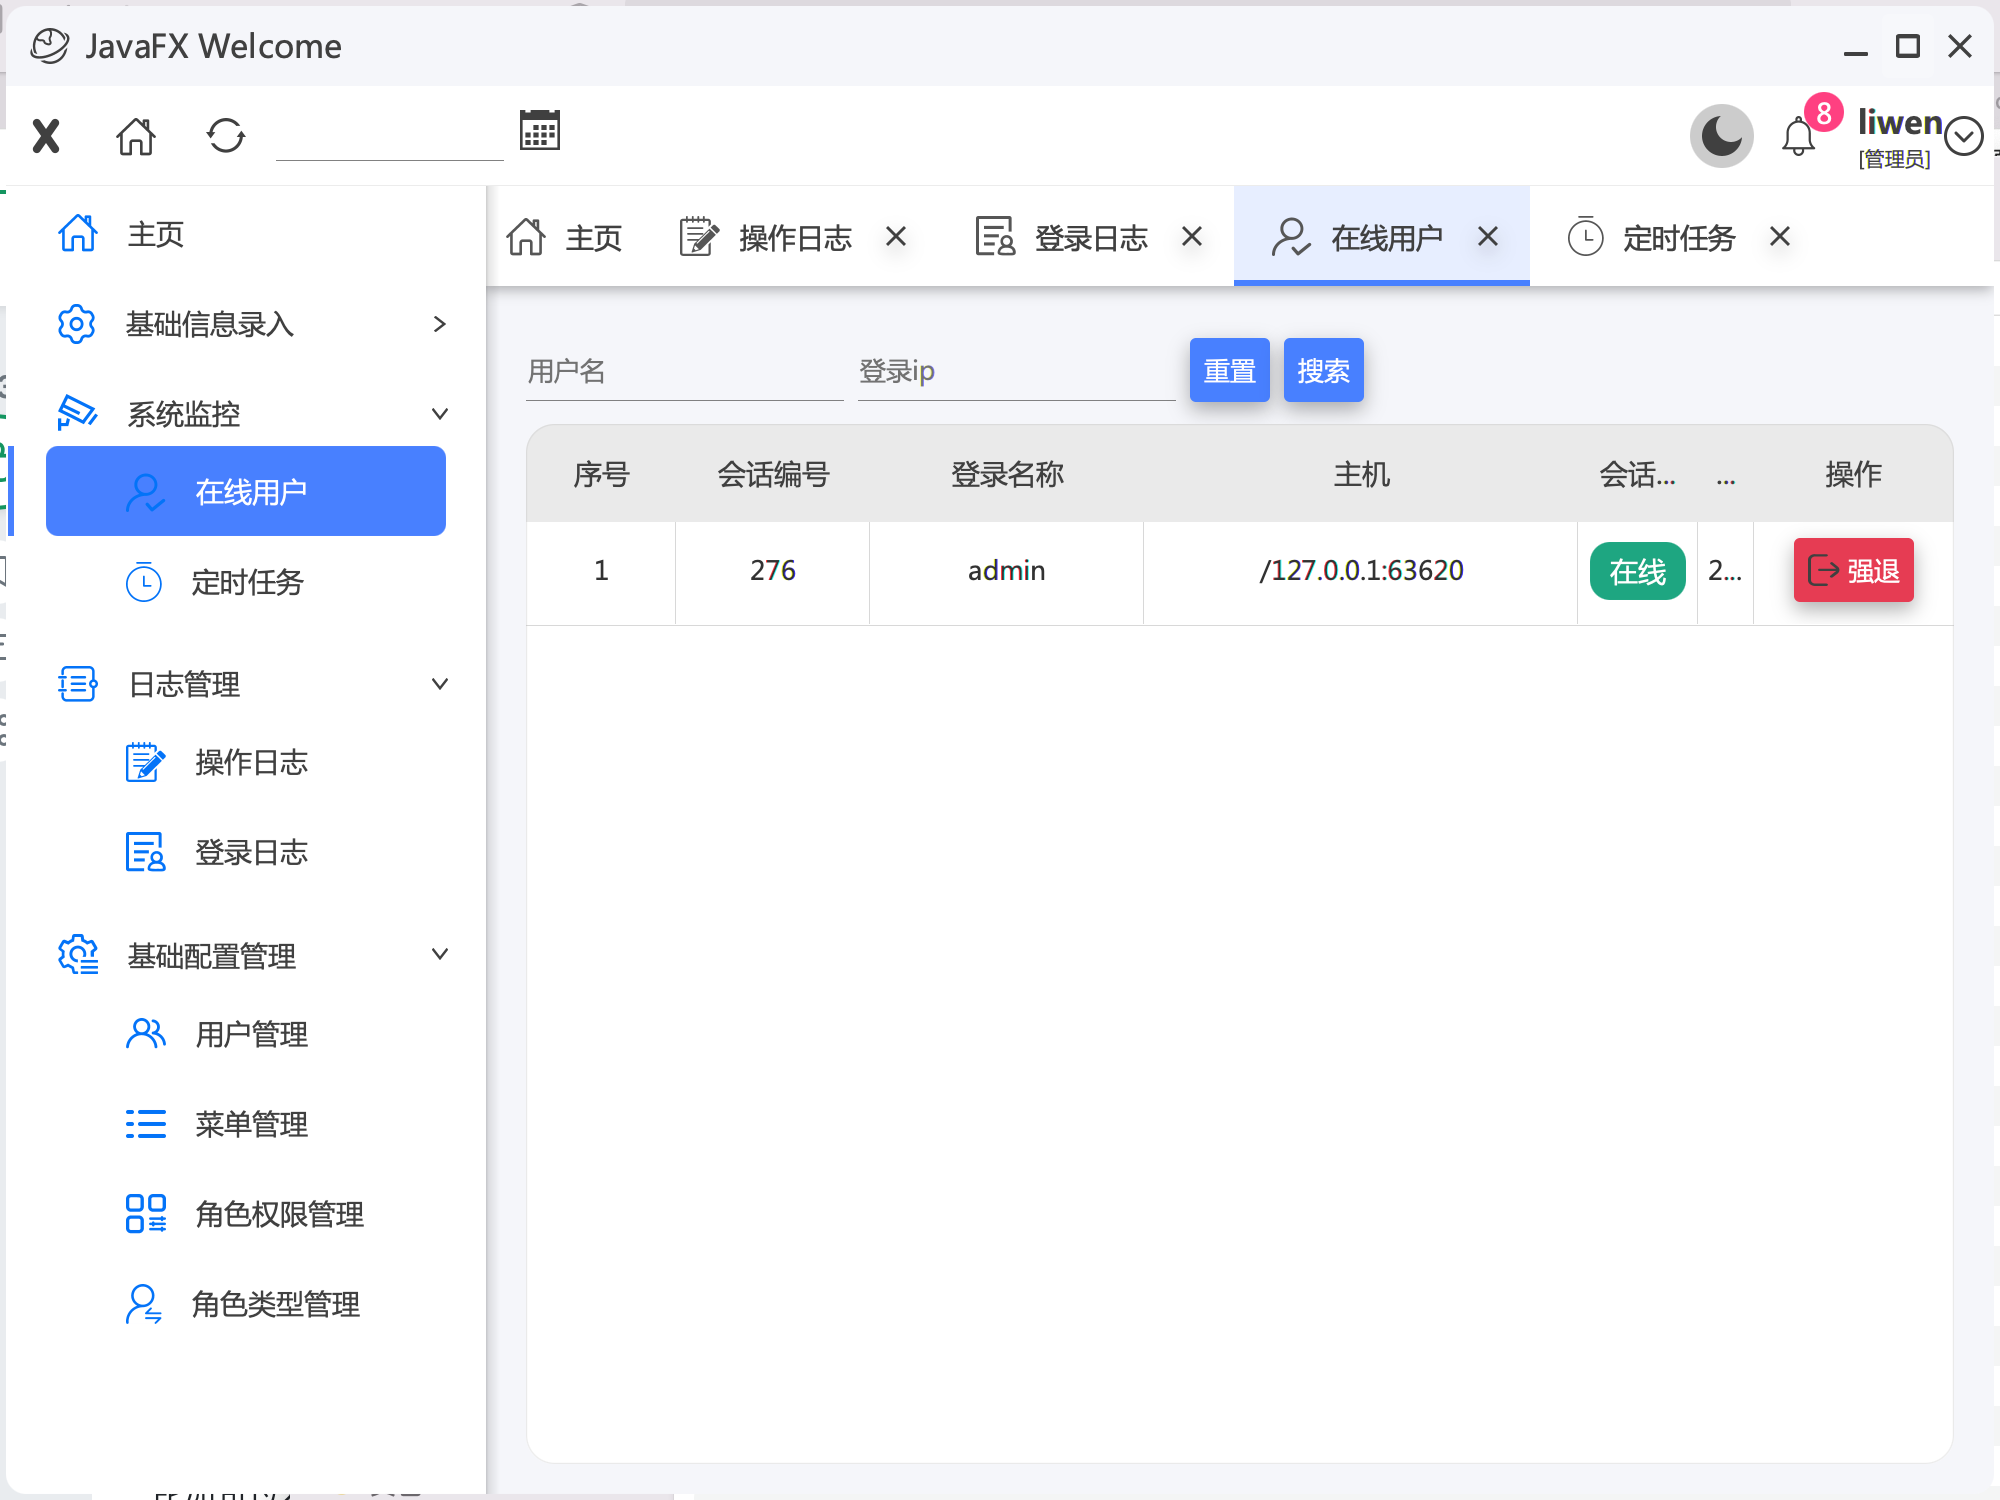2000x1500 pixels.
Task: Click the 用户名 search input field
Action: click(x=684, y=372)
